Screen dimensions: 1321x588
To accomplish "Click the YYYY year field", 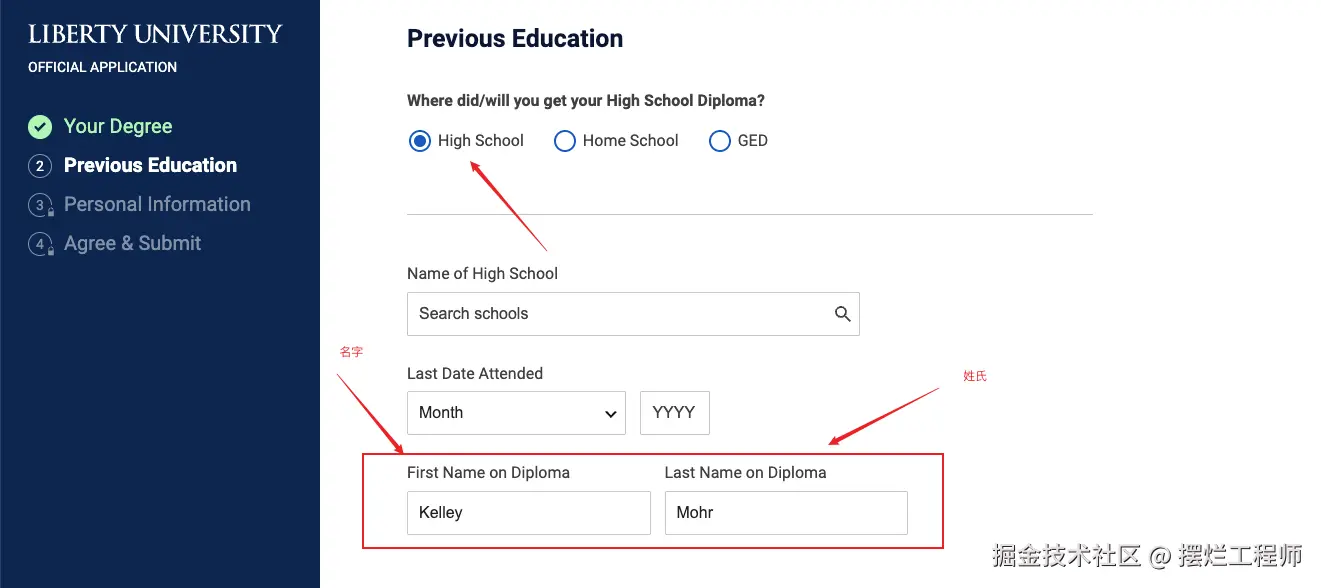I will click(674, 413).
